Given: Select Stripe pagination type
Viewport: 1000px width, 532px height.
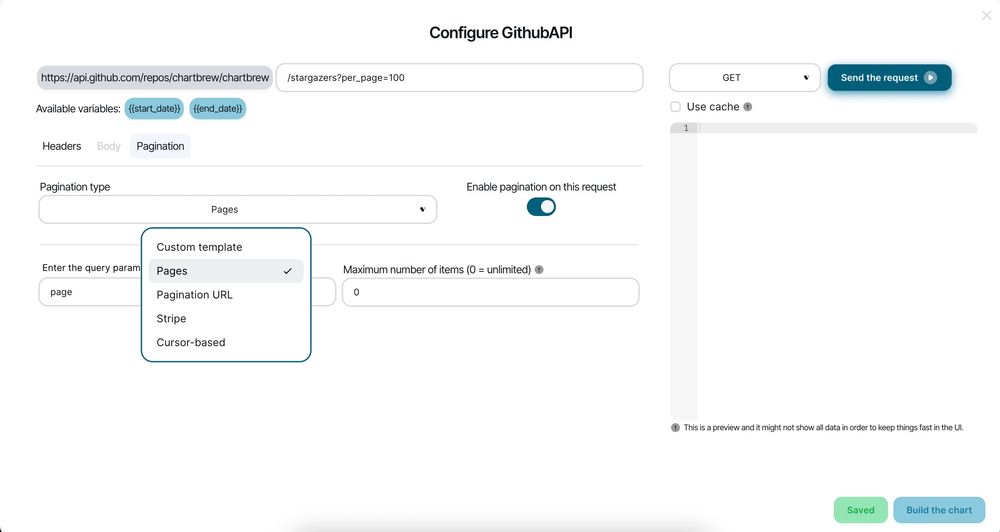Looking at the screenshot, I should click(x=171, y=319).
